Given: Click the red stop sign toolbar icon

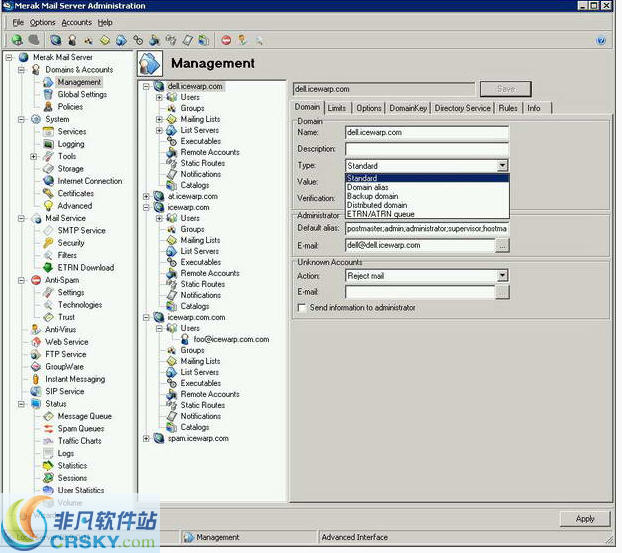Looking at the screenshot, I should tap(226, 40).
